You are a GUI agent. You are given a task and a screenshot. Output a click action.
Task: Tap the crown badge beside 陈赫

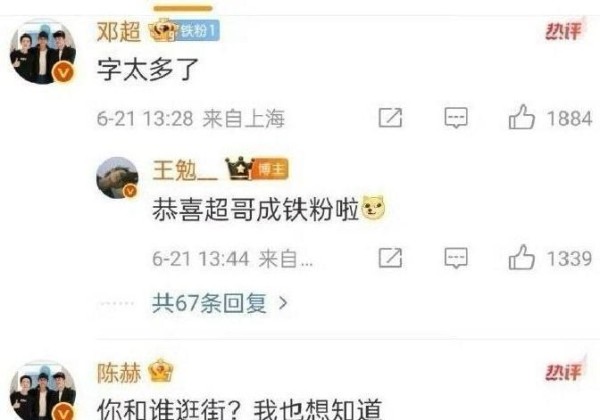(160, 371)
